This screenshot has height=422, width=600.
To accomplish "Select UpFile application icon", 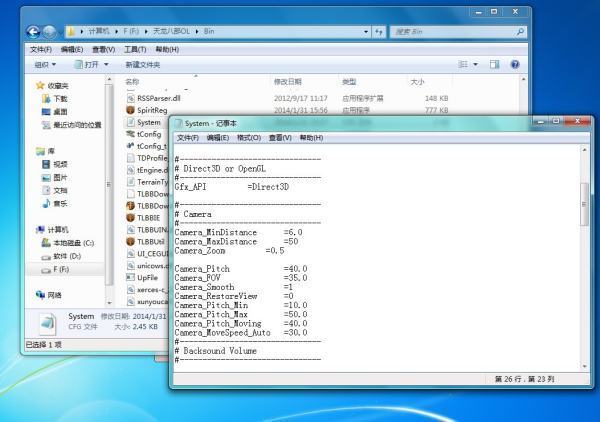I will pyautogui.click(x=130, y=277).
